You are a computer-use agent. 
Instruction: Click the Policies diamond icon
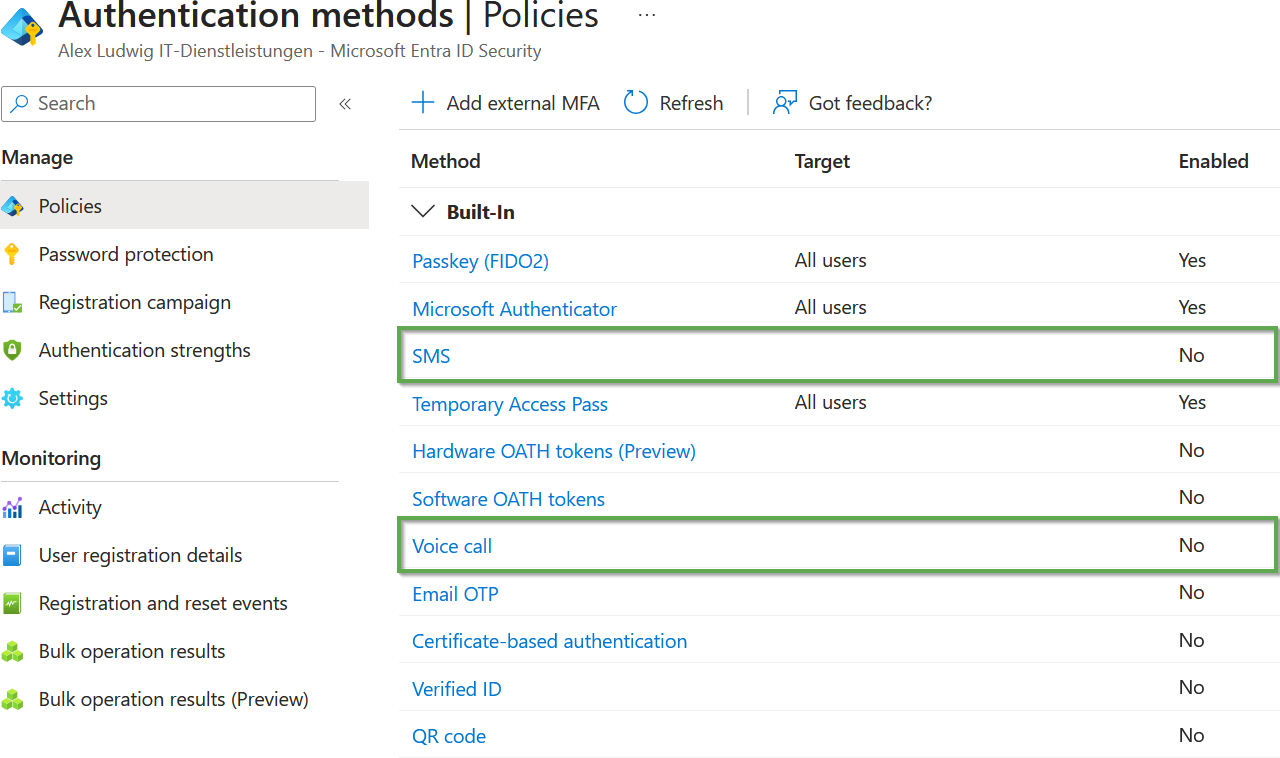pyautogui.click(x=12, y=207)
